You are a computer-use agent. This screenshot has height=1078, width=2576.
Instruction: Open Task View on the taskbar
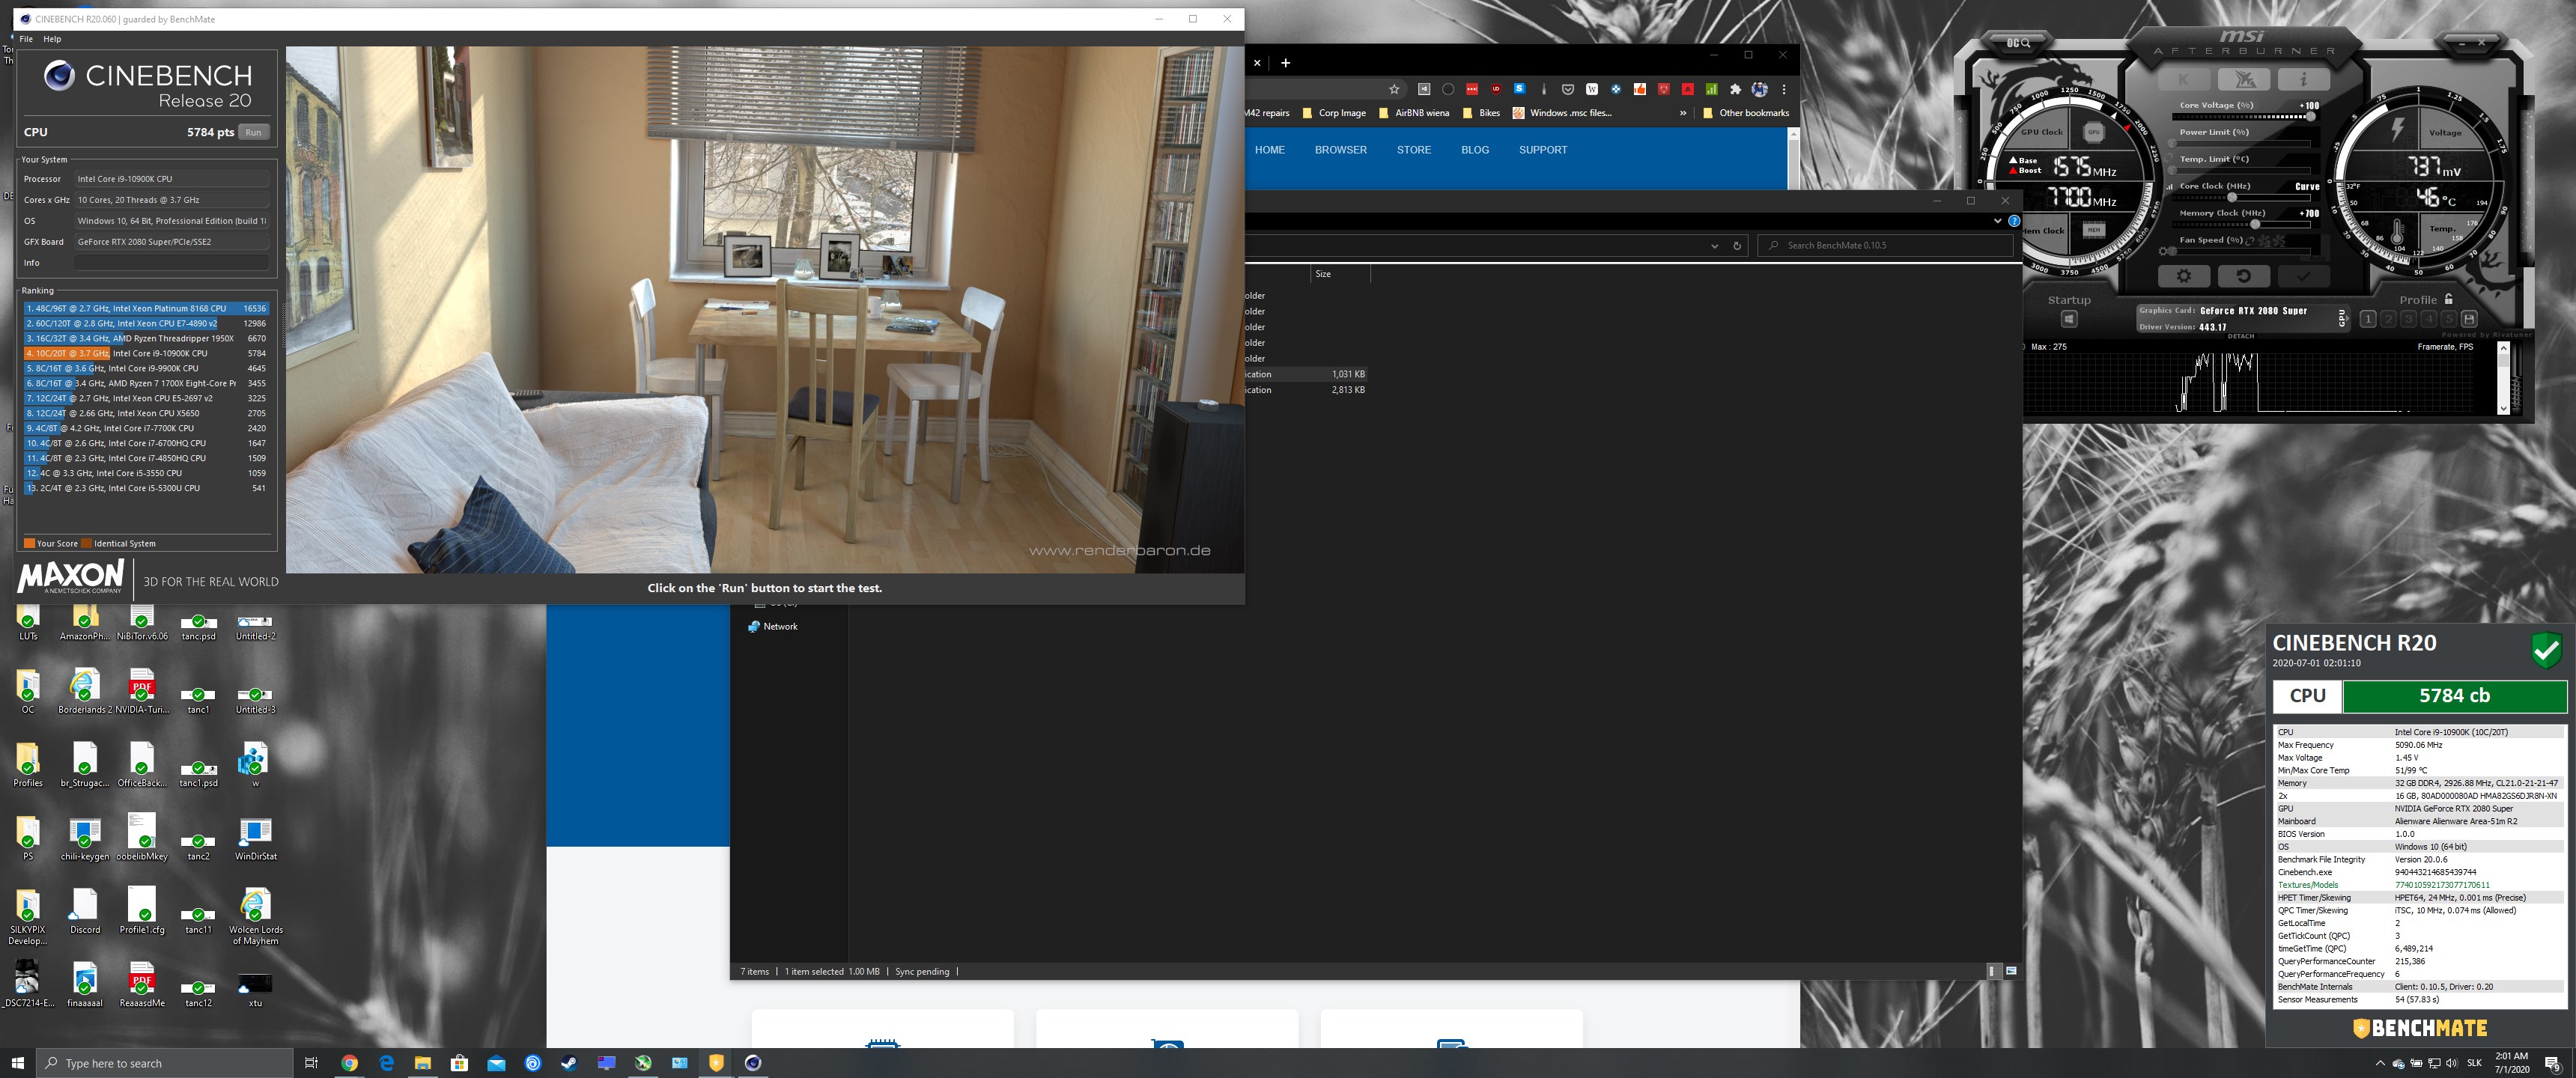pos(311,1063)
